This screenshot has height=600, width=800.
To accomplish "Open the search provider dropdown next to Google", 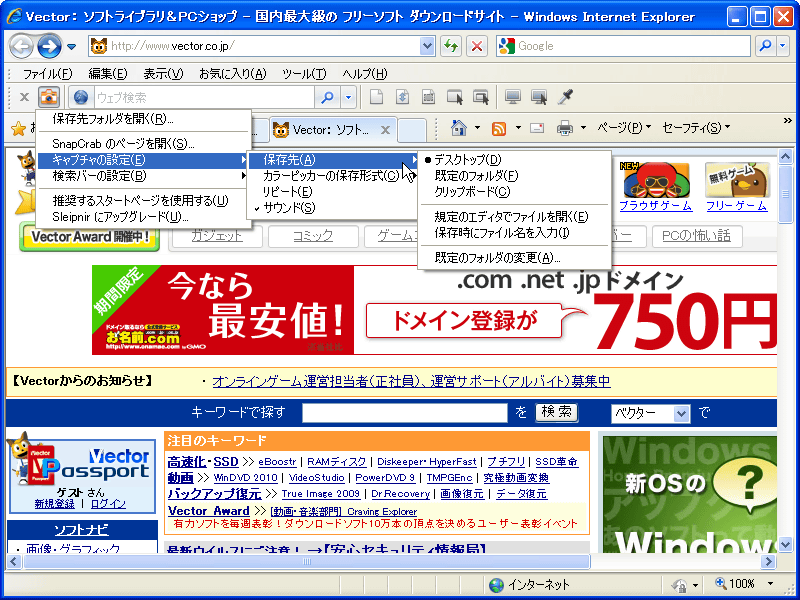I will pos(783,46).
